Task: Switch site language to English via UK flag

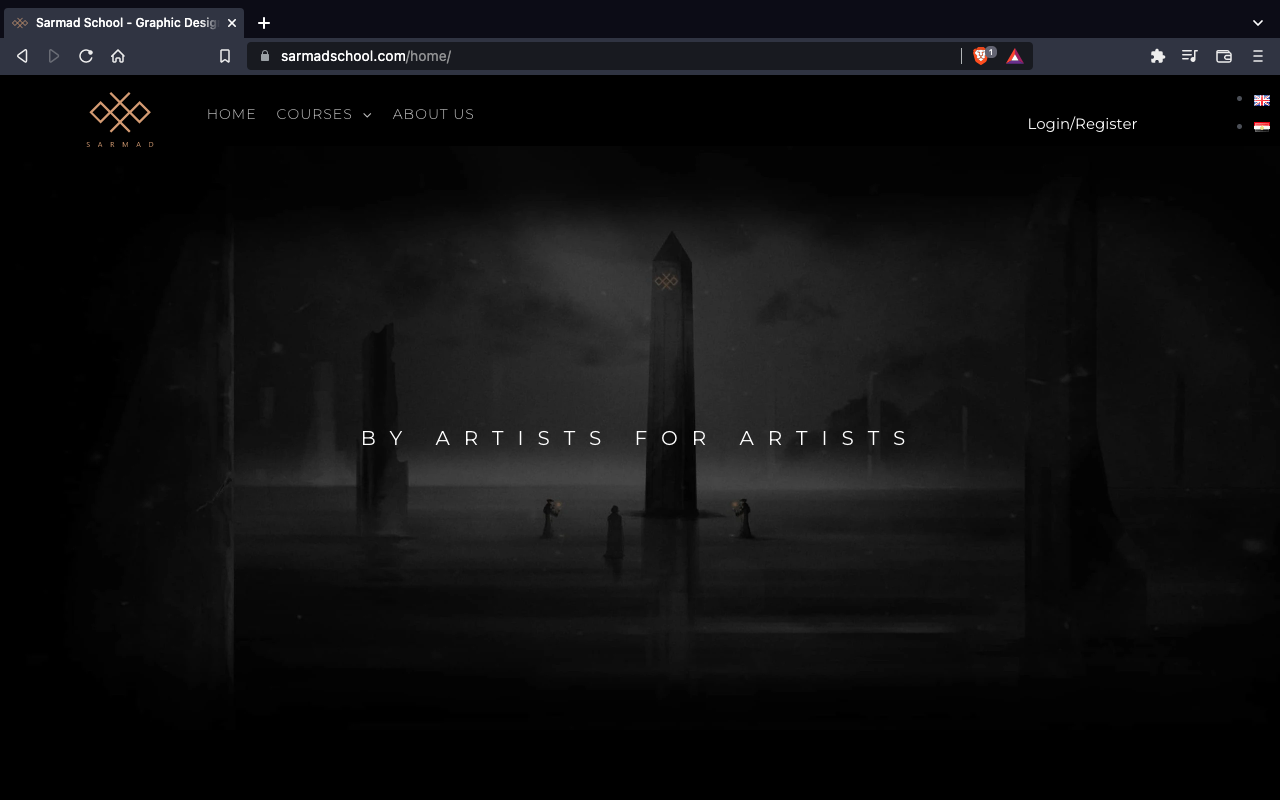Action: [x=1262, y=100]
